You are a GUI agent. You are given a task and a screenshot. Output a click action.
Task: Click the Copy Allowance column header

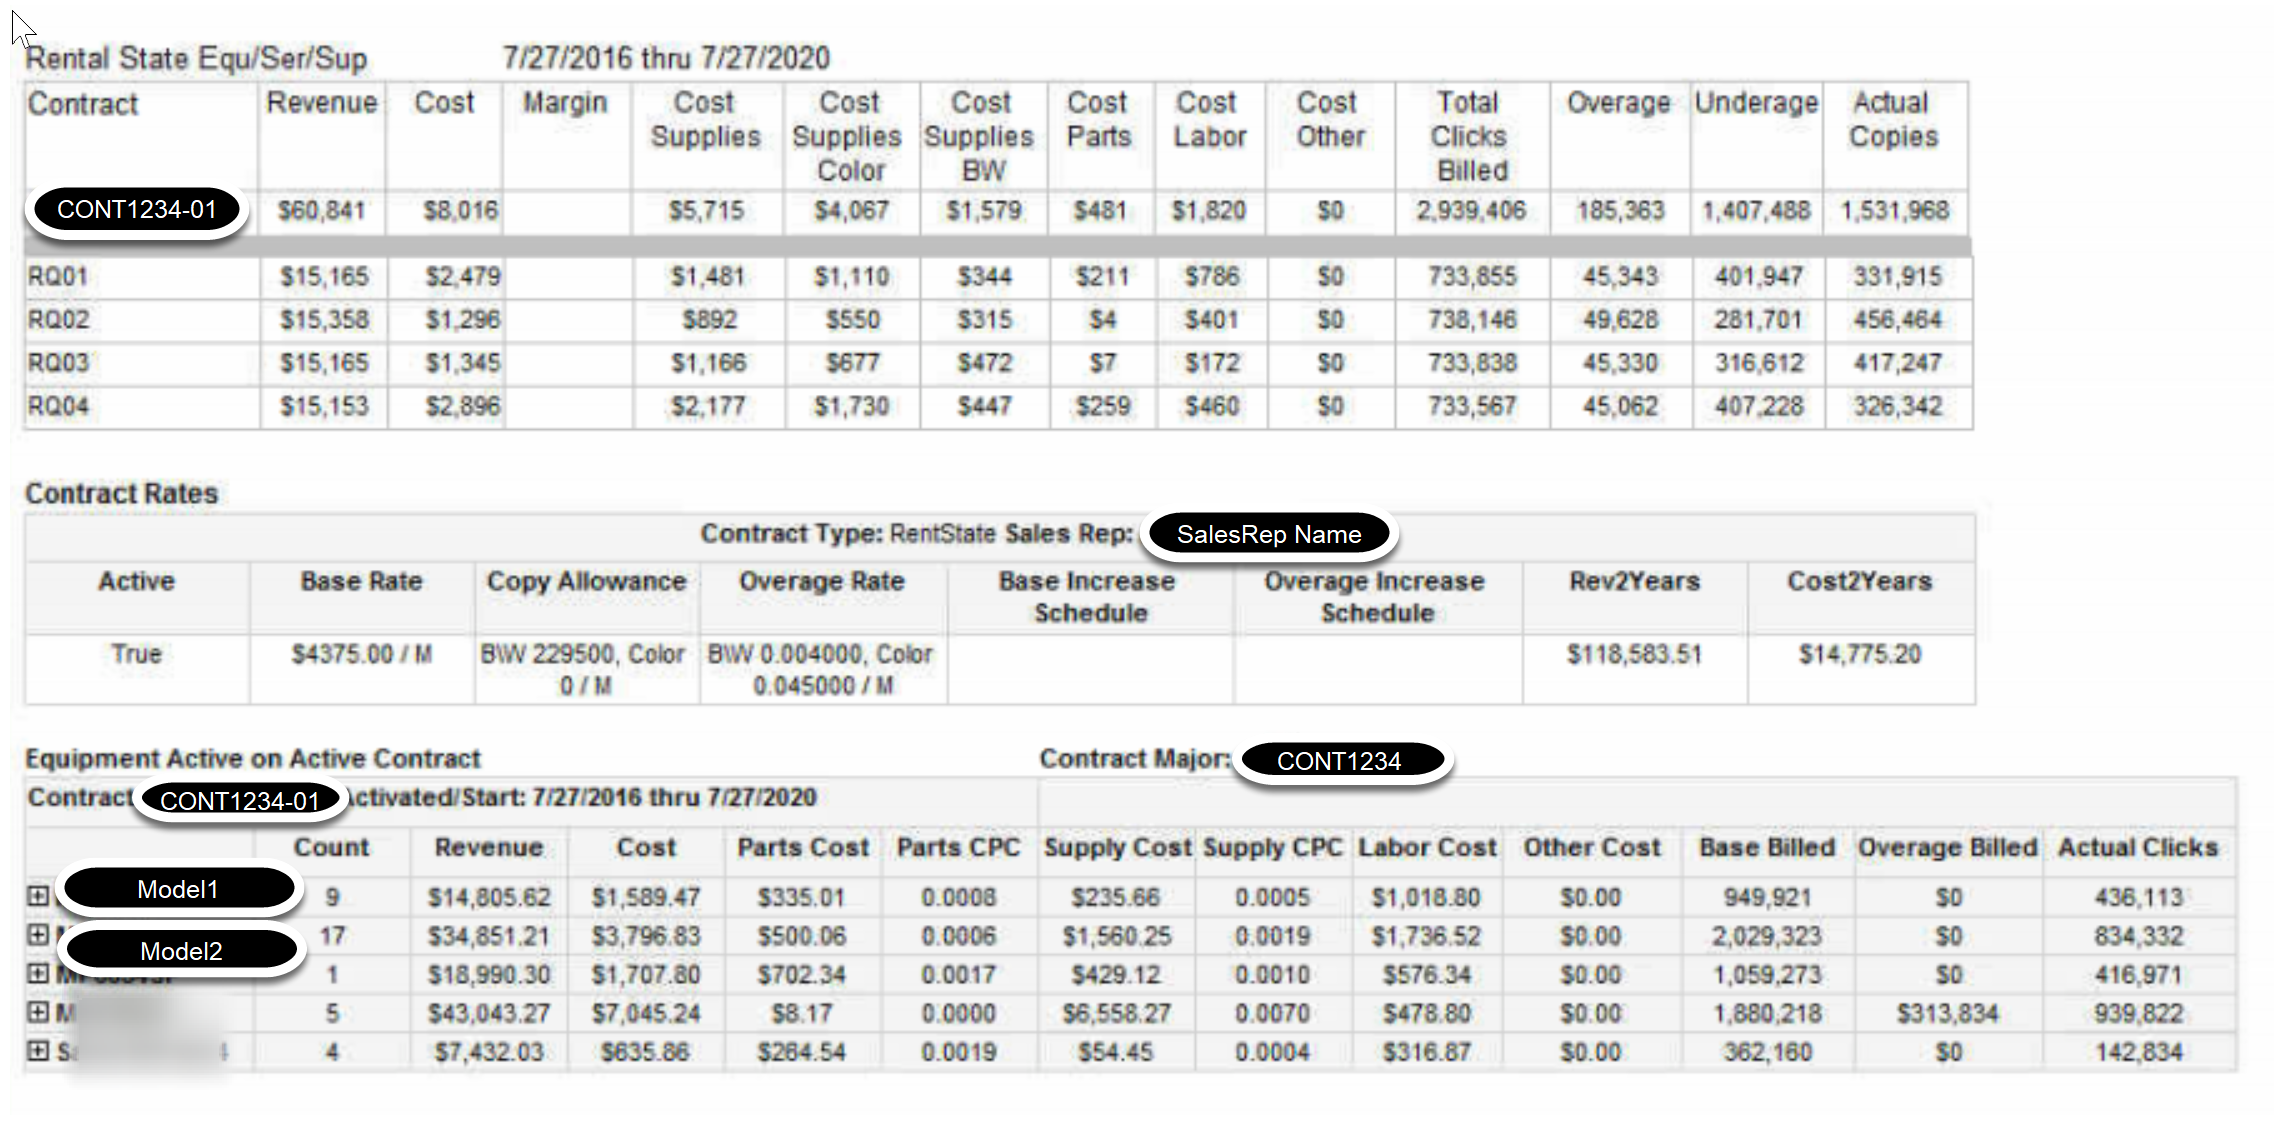pos(586,581)
